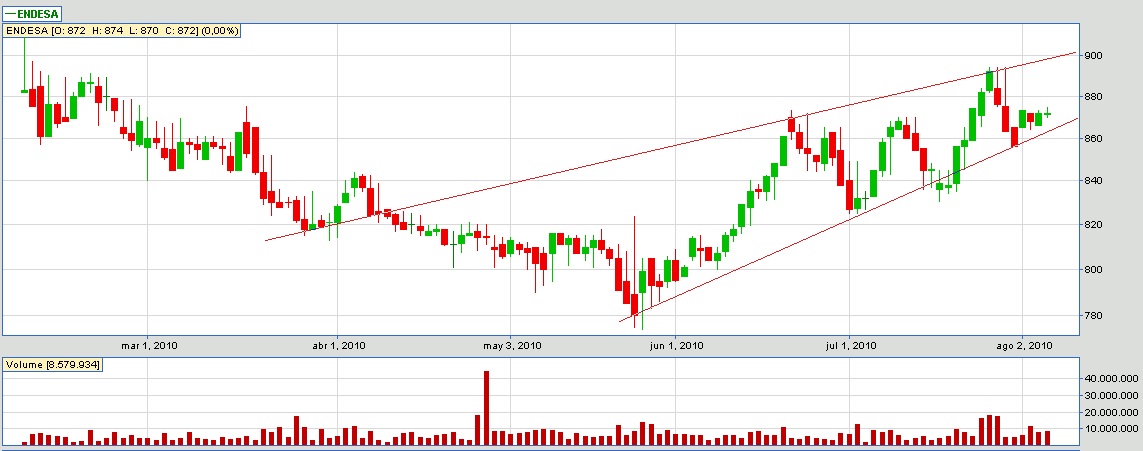Click the mar 1, 2010 date label

coord(149,345)
